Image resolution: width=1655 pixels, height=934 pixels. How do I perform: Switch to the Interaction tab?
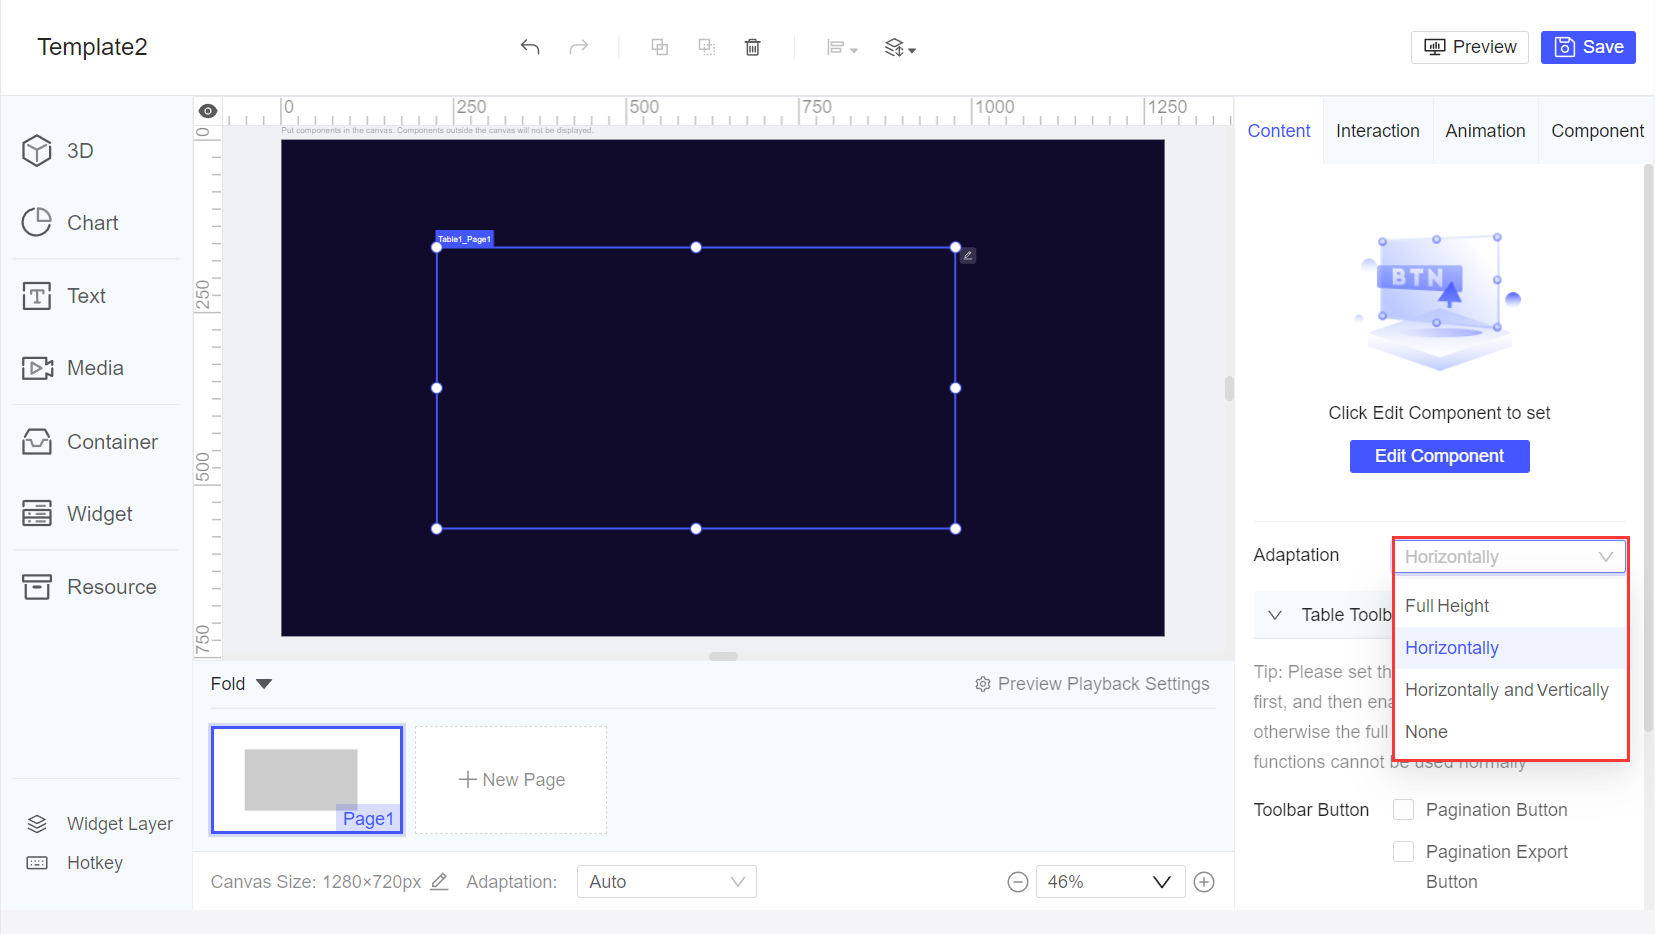(1378, 130)
